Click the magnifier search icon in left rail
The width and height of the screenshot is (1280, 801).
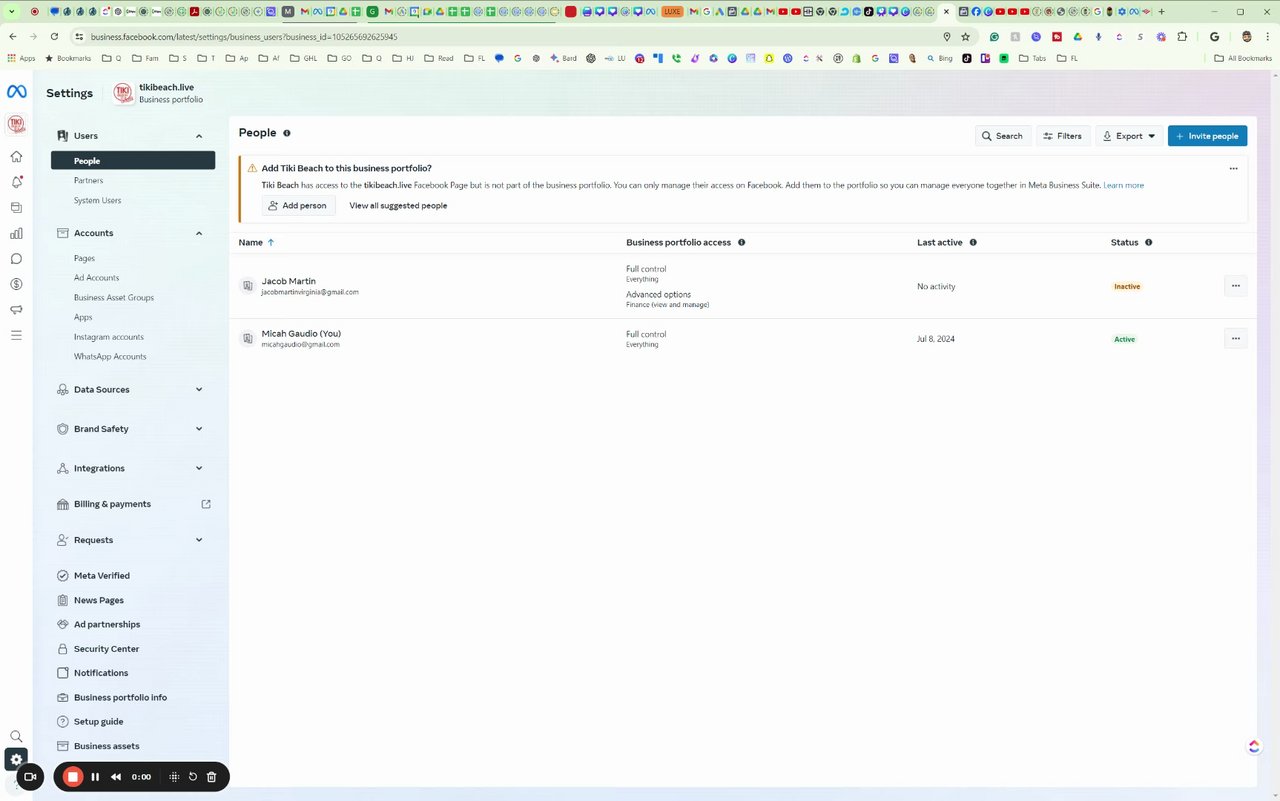coord(16,736)
